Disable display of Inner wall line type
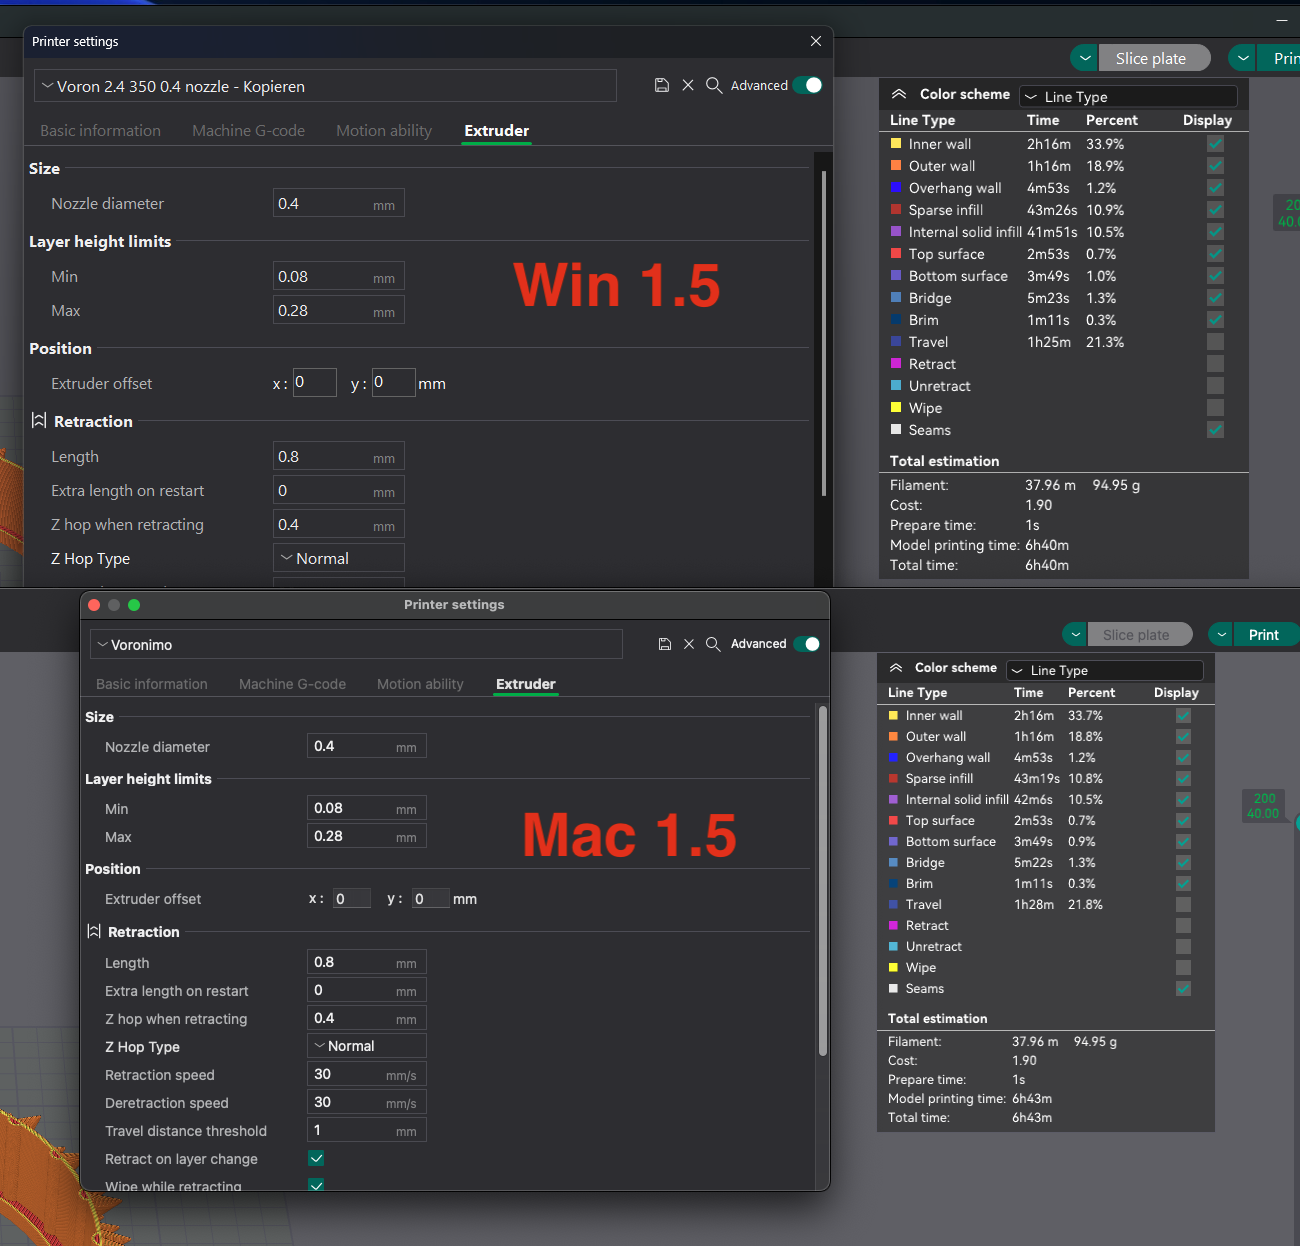 click(x=1215, y=143)
